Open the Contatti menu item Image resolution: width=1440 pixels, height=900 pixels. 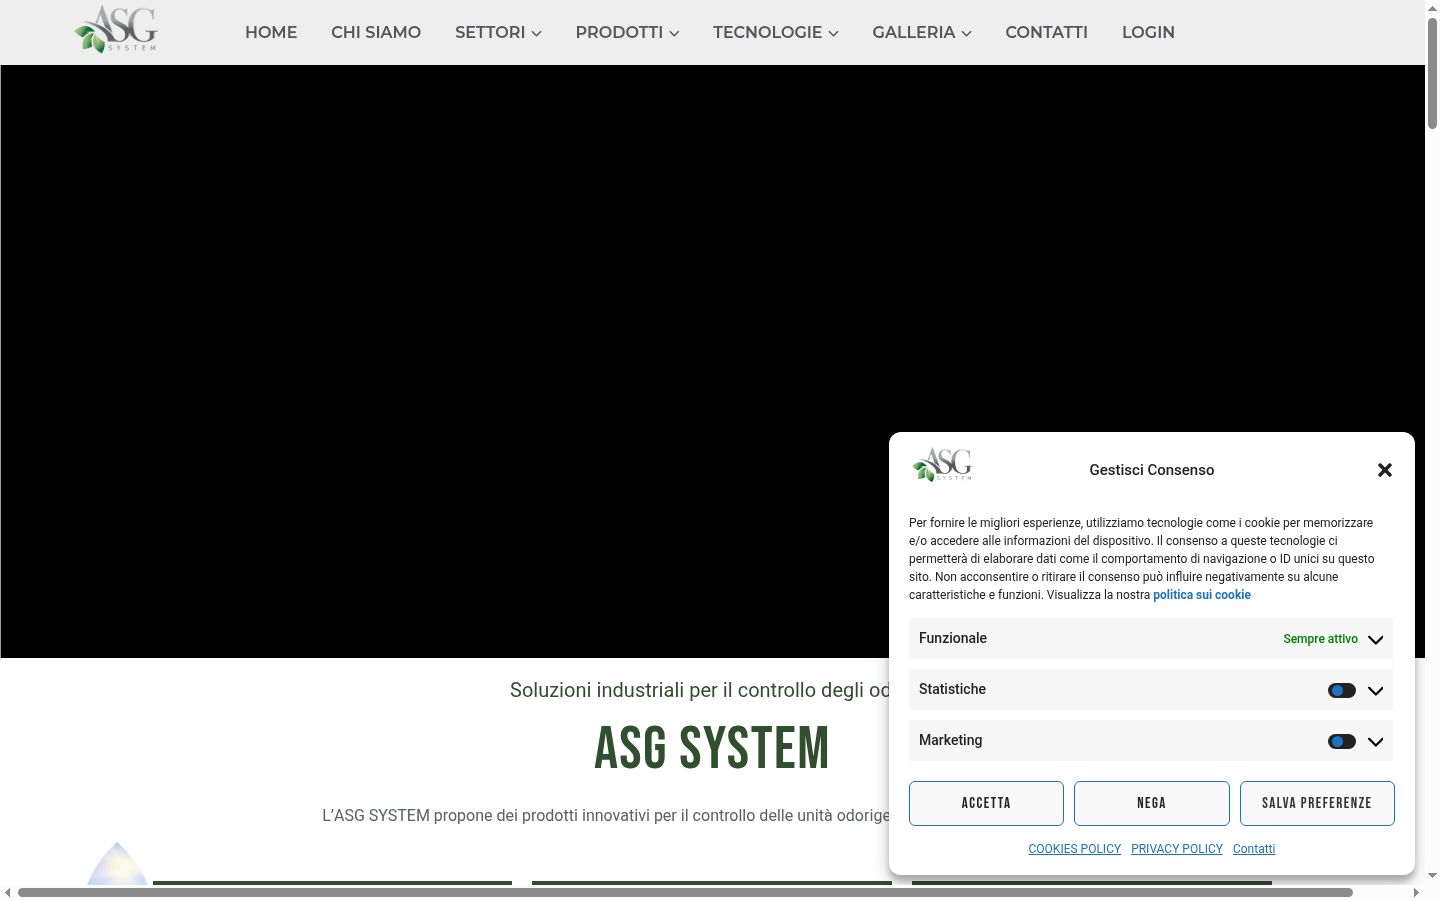click(1046, 32)
